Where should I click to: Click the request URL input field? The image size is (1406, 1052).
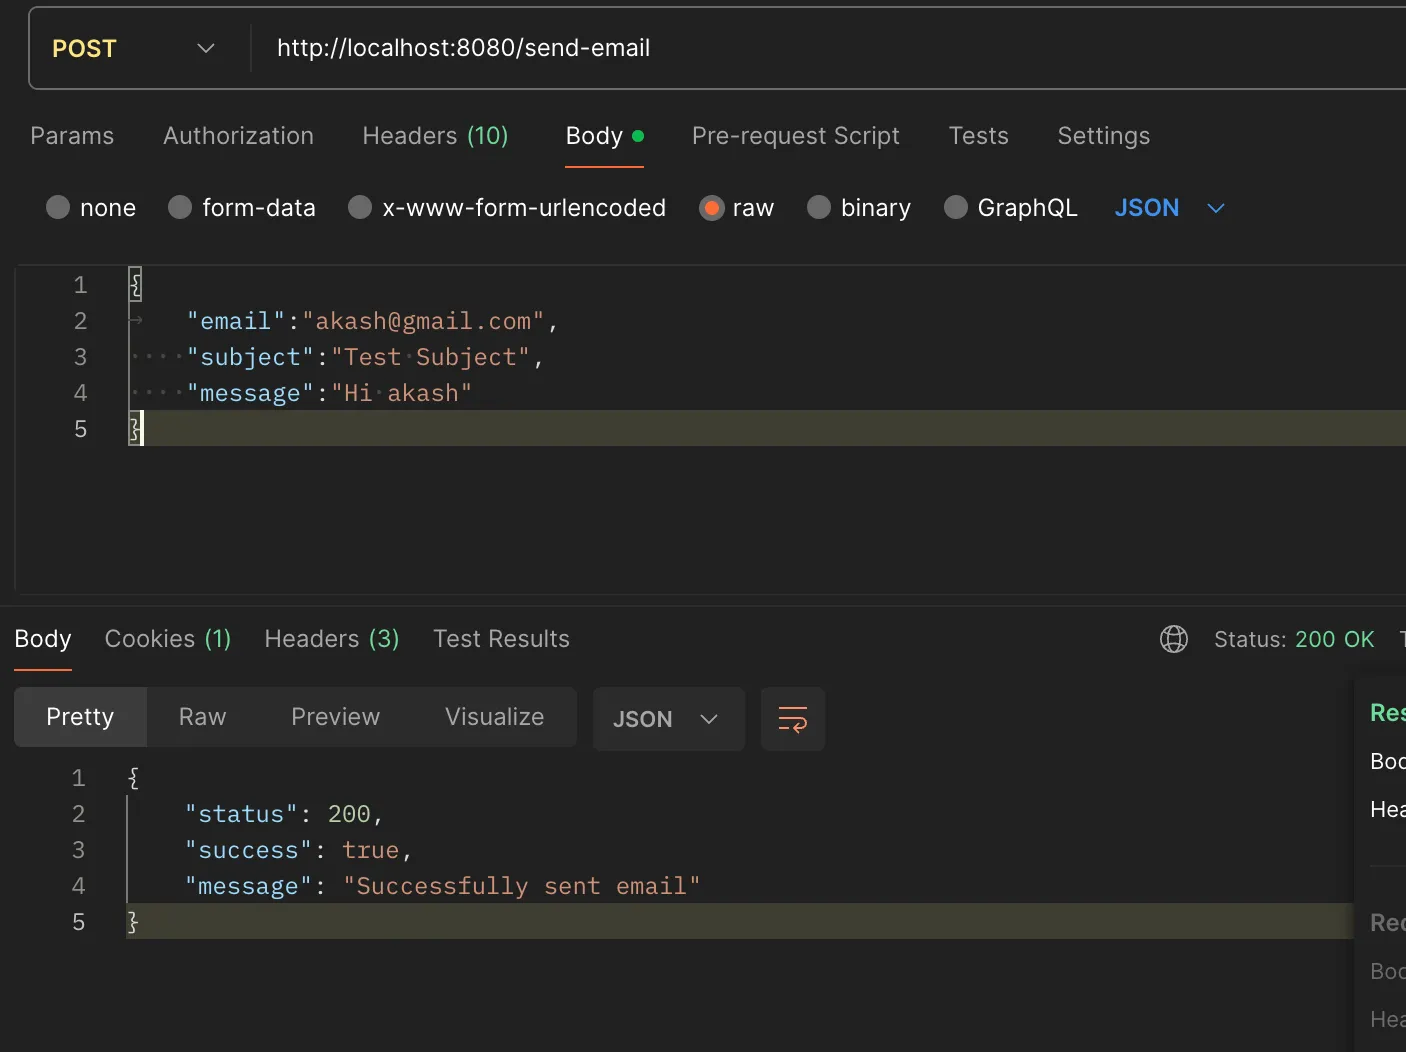(x=800, y=48)
